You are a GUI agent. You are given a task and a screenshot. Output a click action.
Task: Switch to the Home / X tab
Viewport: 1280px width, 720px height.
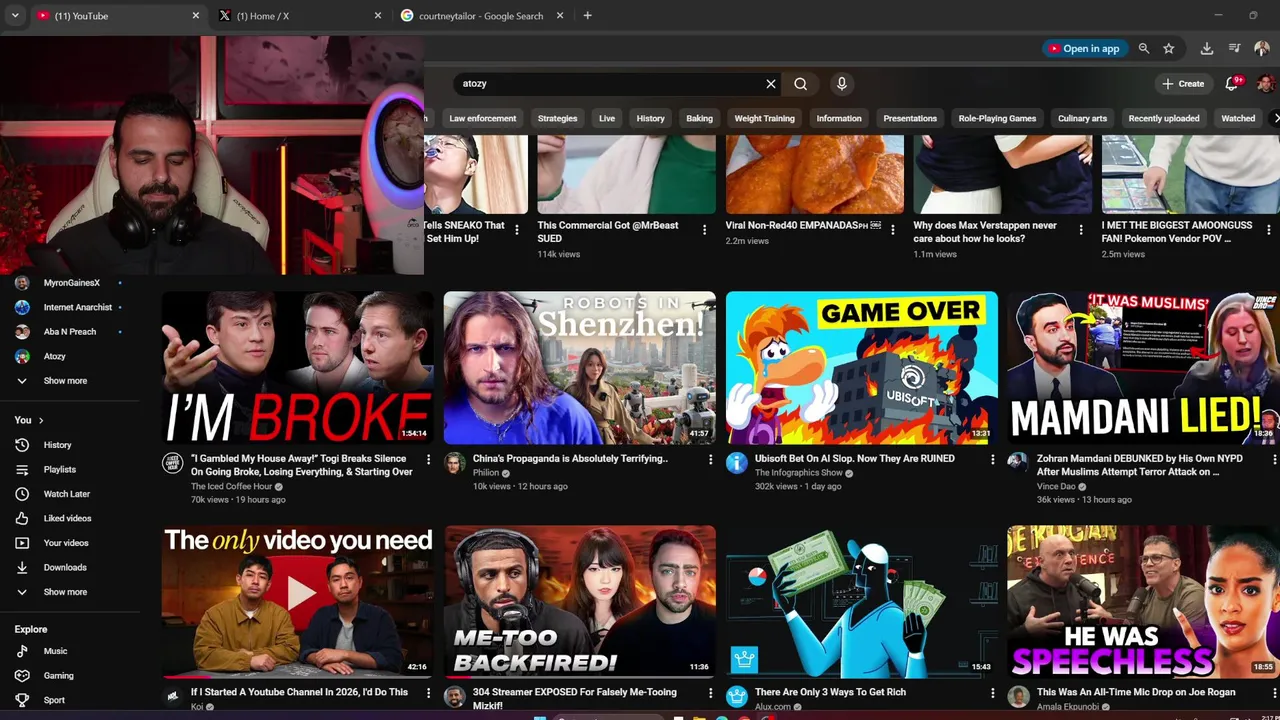(300, 16)
